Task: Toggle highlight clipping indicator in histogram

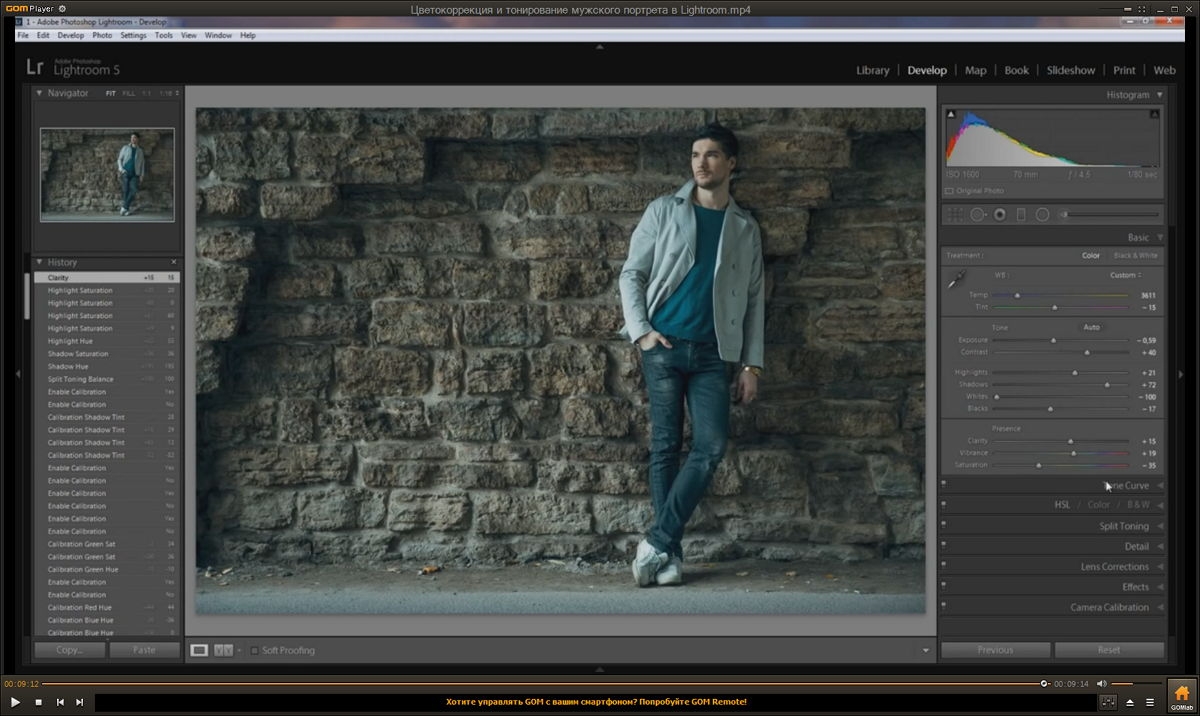Action: point(1156,115)
